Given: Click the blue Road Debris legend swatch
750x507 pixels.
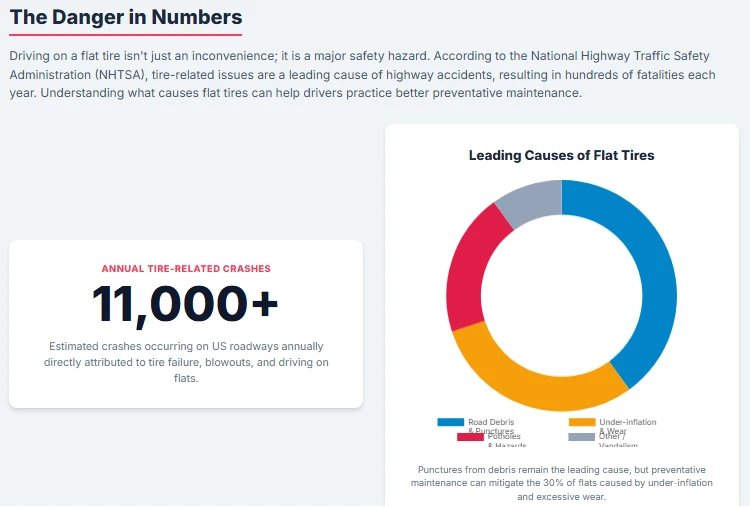Looking at the screenshot, I should [x=450, y=422].
